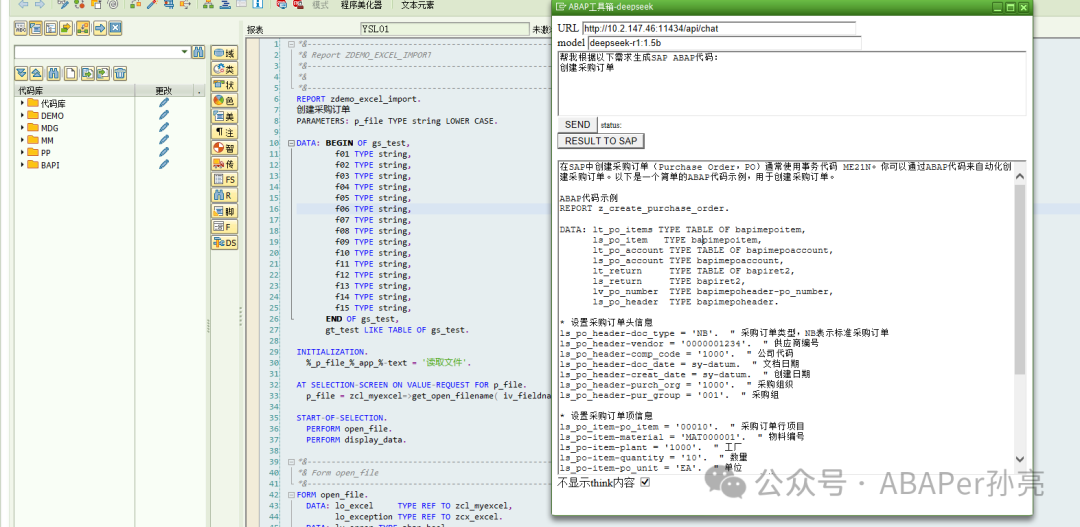
Task: Expand the MM folder node
Action: click(x=22, y=141)
